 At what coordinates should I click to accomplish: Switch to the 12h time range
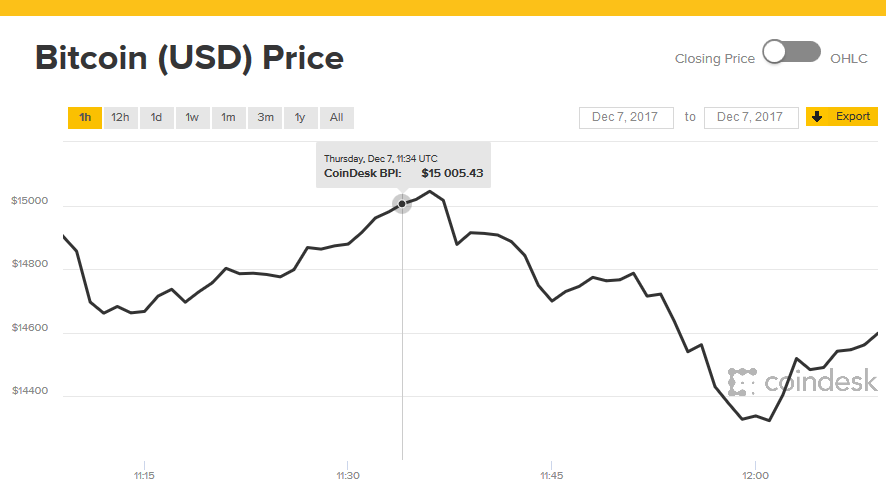tap(120, 118)
